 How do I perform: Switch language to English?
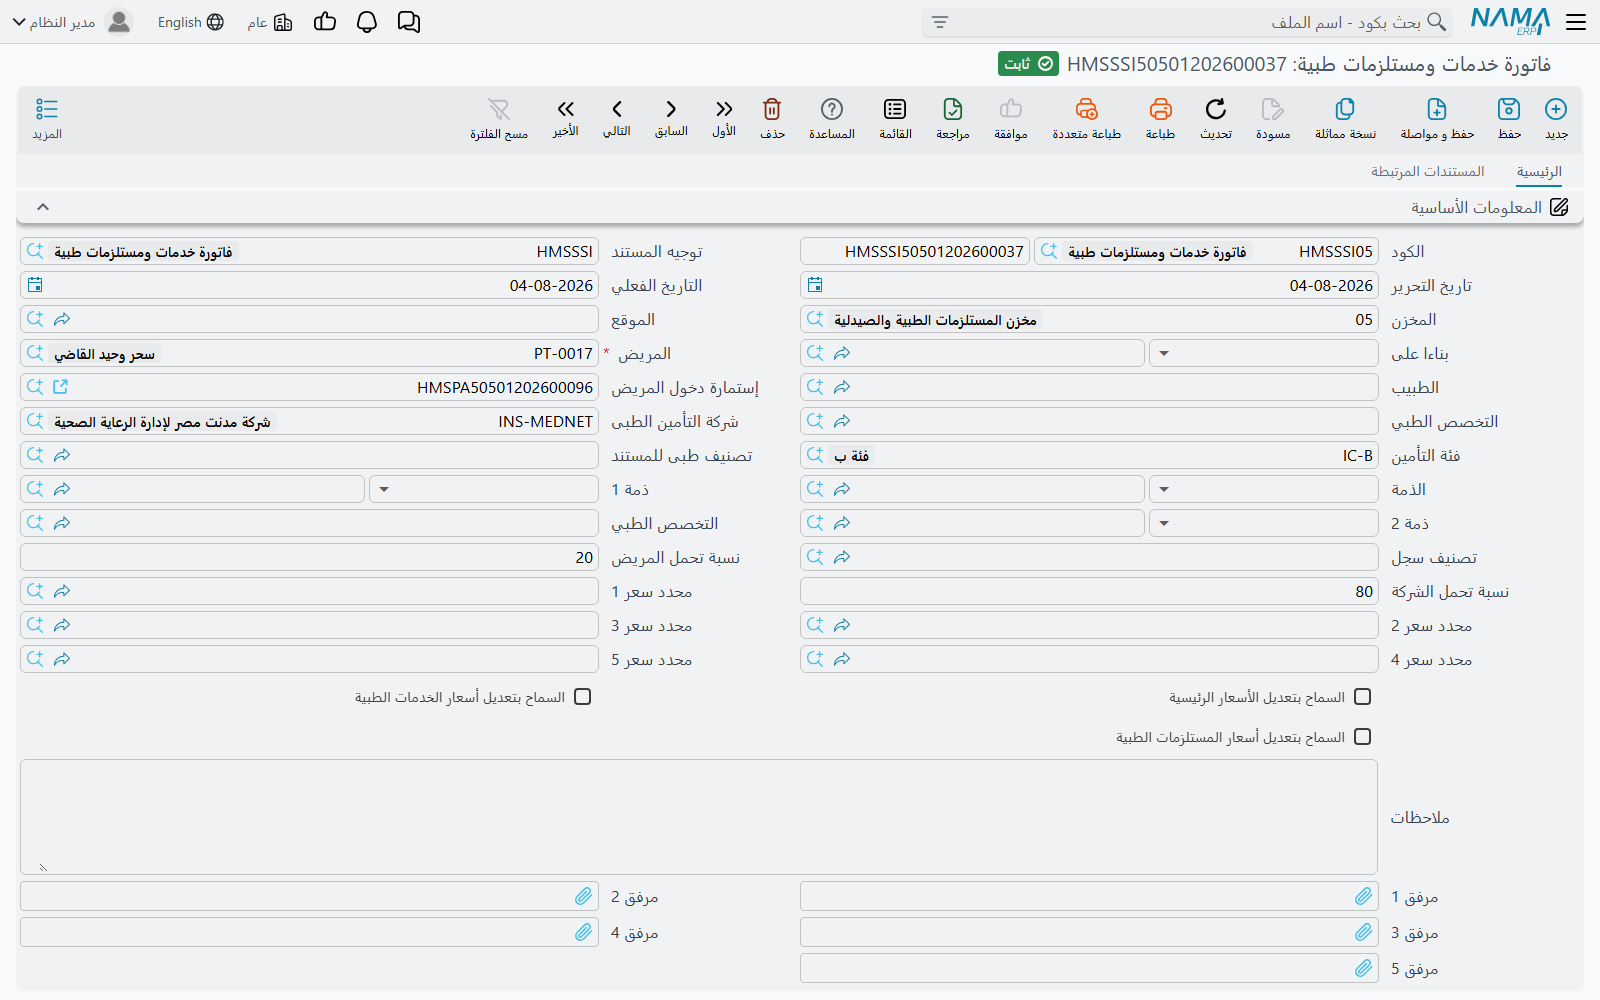point(190,22)
